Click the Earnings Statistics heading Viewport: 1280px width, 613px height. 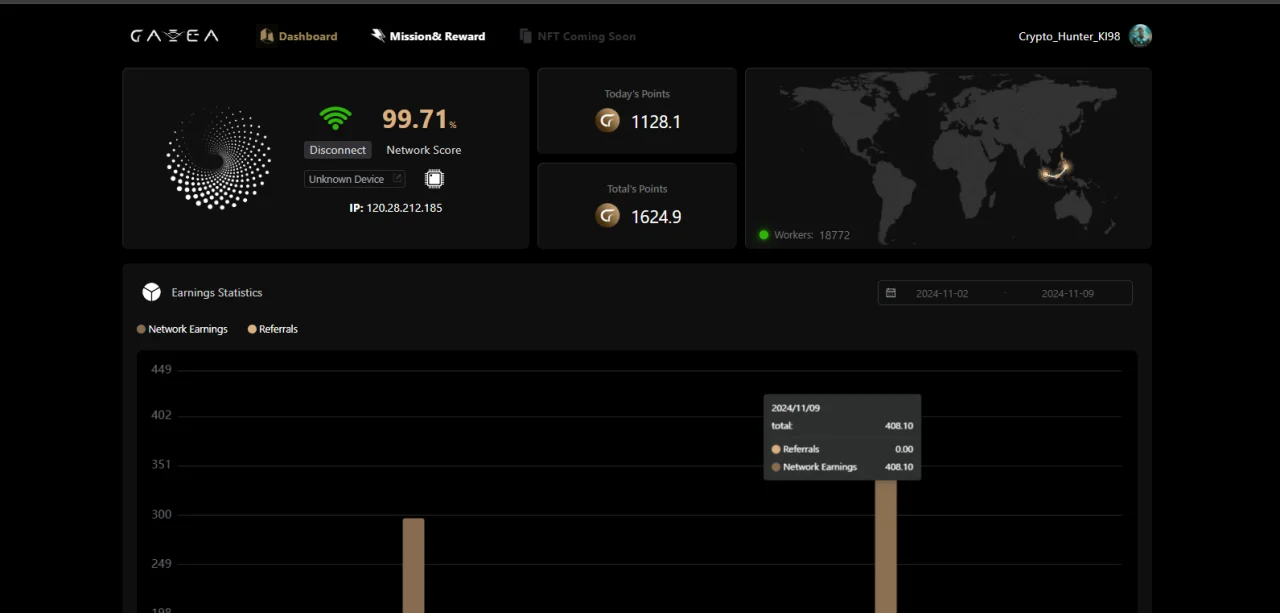pyautogui.click(x=217, y=293)
